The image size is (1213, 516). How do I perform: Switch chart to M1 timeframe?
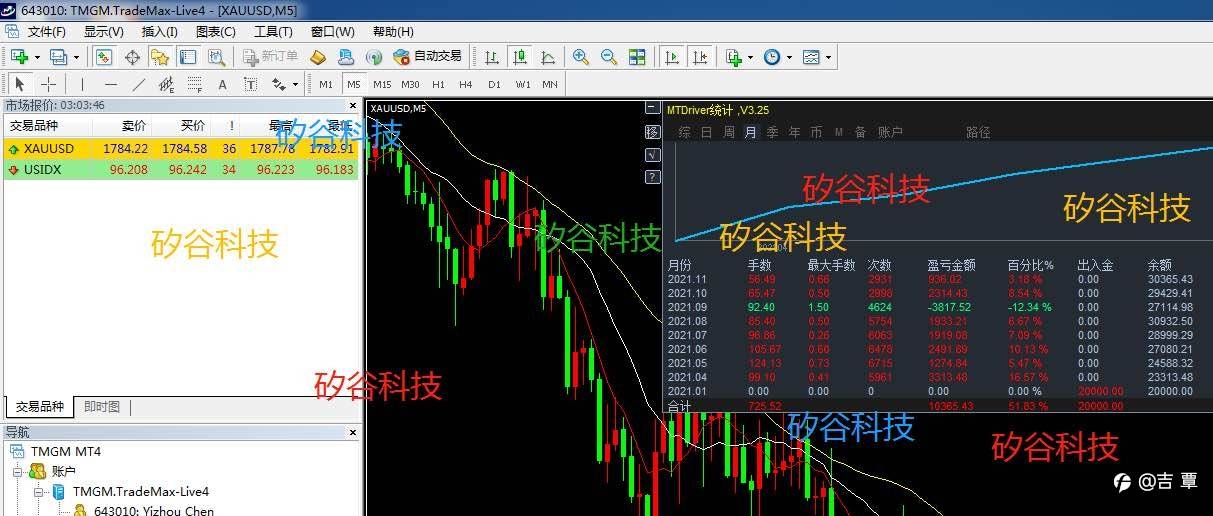tap(326, 84)
